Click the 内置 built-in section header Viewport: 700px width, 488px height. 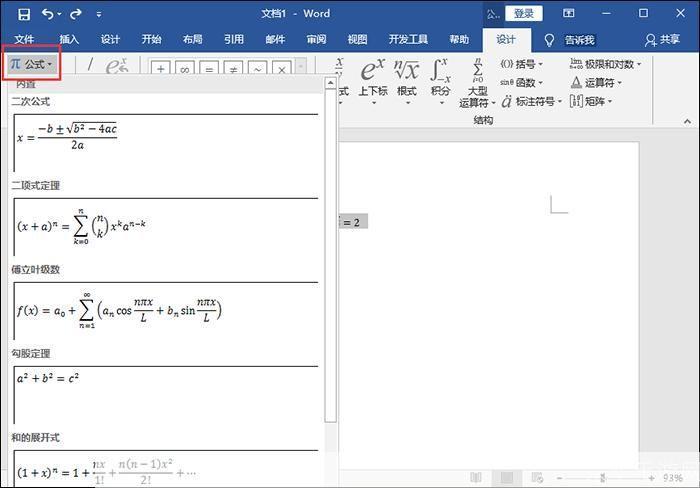coord(26,84)
